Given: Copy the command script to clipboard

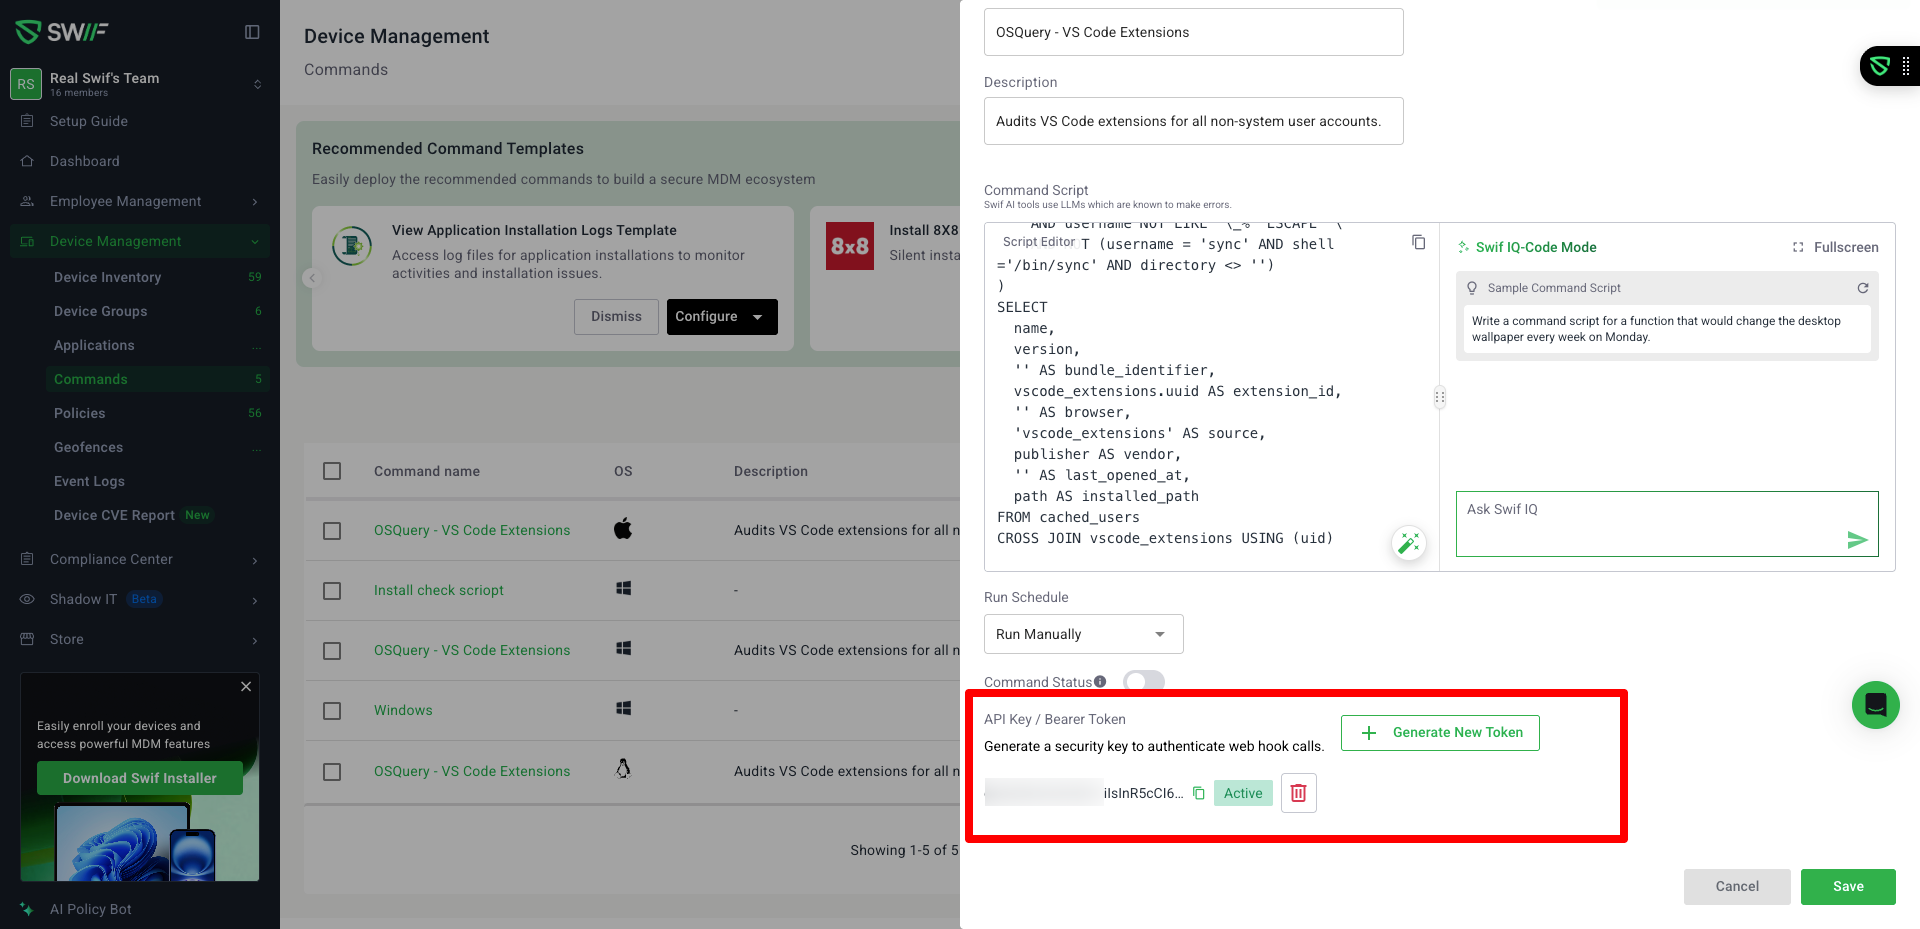Looking at the screenshot, I should 1418,242.
